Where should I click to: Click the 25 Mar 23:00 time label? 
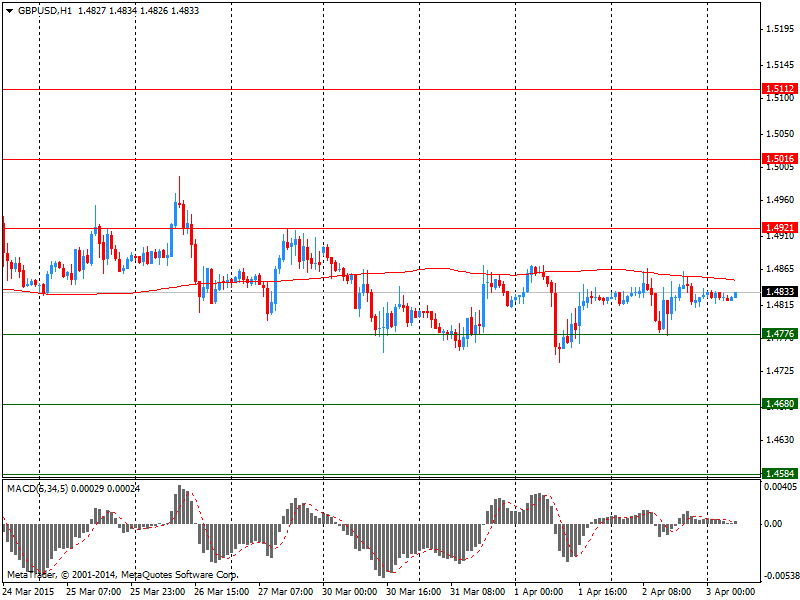[x=158, y=592]
